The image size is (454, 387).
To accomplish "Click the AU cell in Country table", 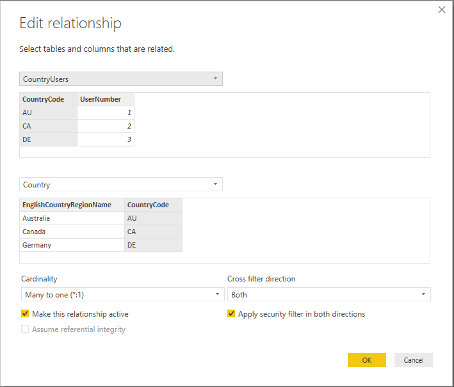I will coord(153,218).
